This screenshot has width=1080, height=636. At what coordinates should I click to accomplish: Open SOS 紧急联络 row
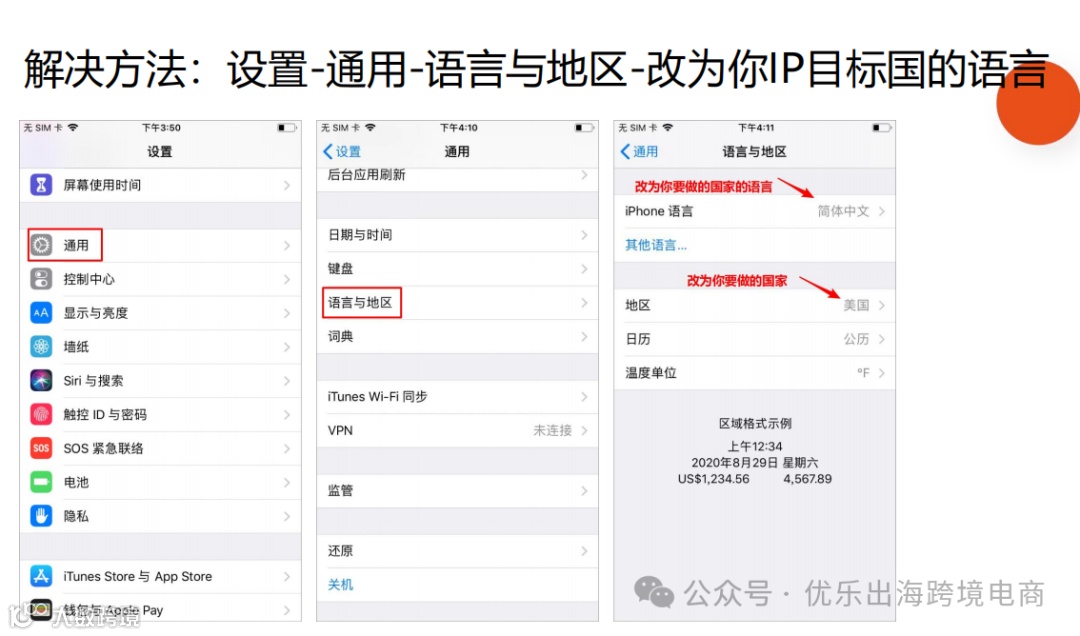pos(160,448)
